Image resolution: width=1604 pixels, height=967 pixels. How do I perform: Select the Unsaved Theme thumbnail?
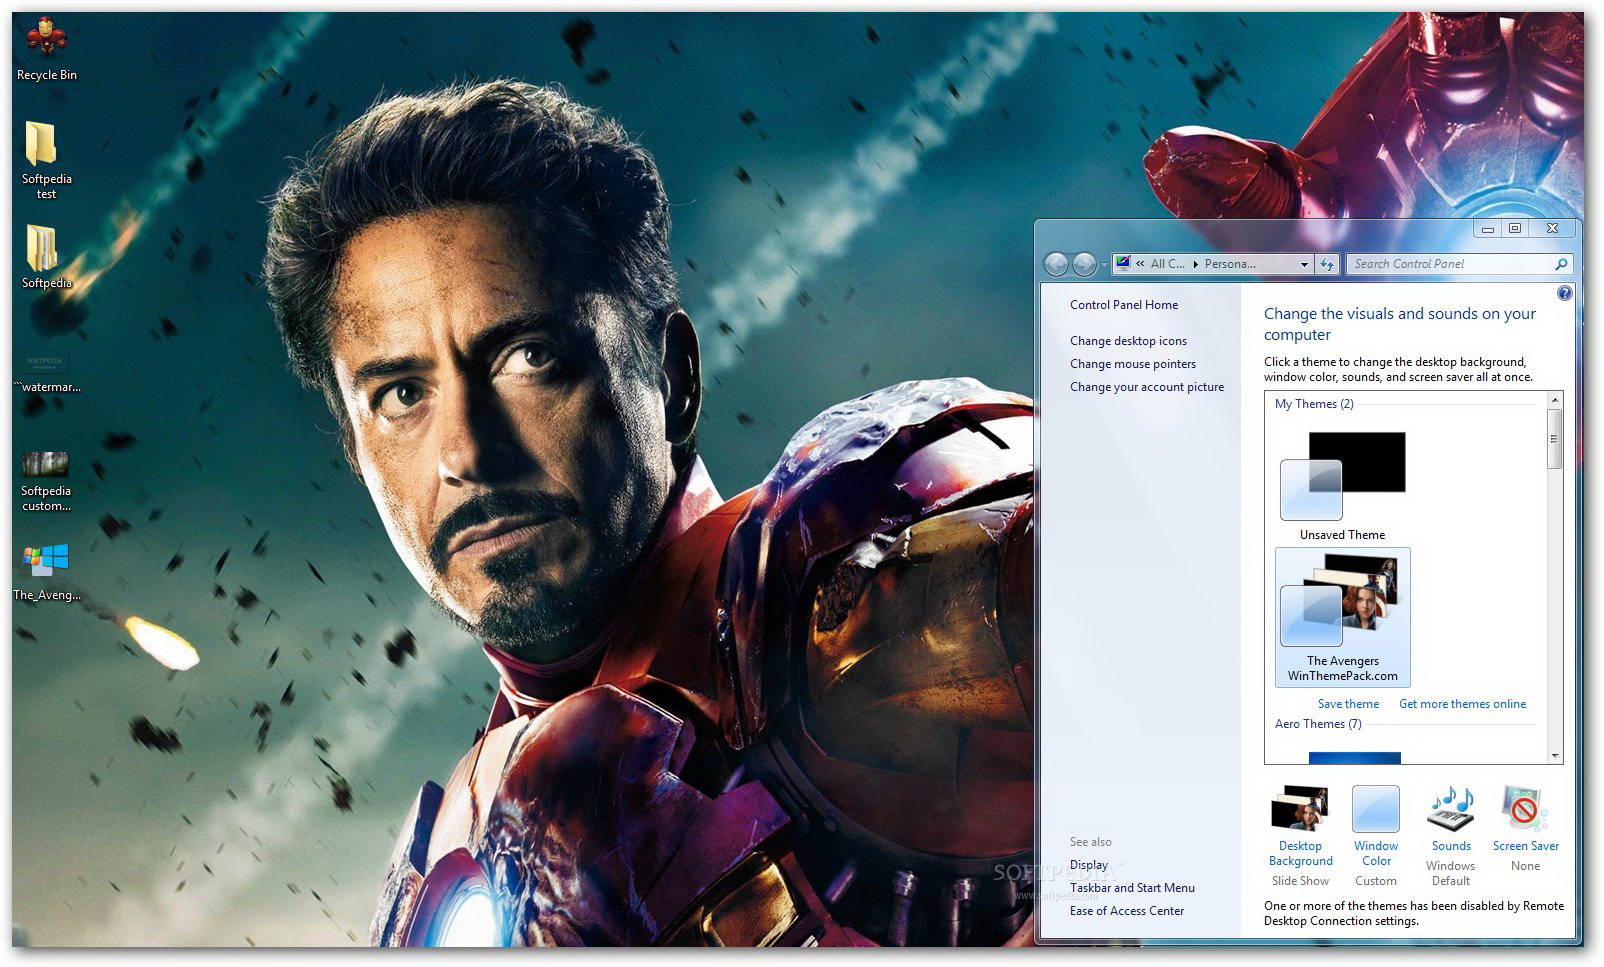click(x=1342, y=485)
